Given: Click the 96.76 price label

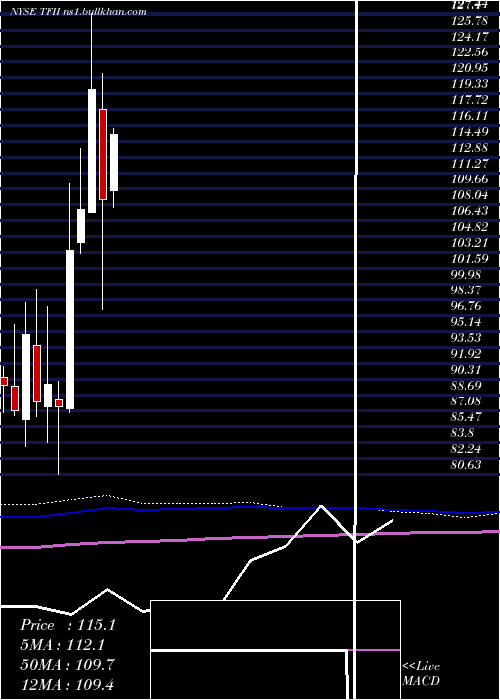Looking at the screenshot, I should (x=467, y=306).
